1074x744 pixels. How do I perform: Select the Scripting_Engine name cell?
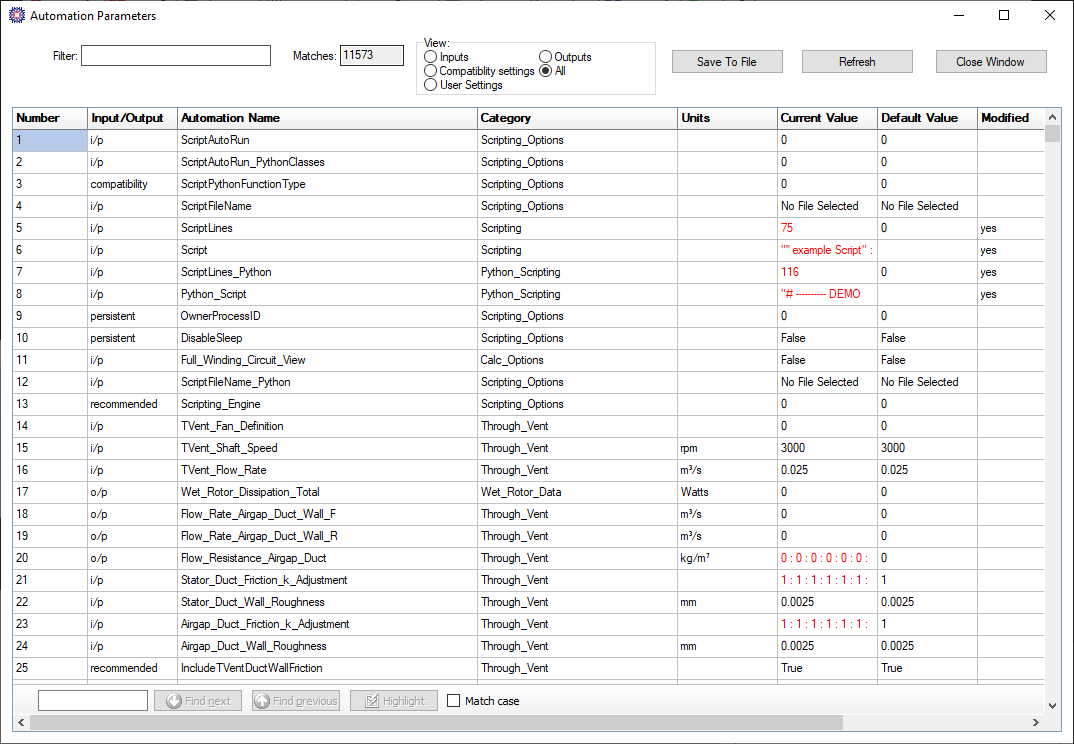(327, 404)
